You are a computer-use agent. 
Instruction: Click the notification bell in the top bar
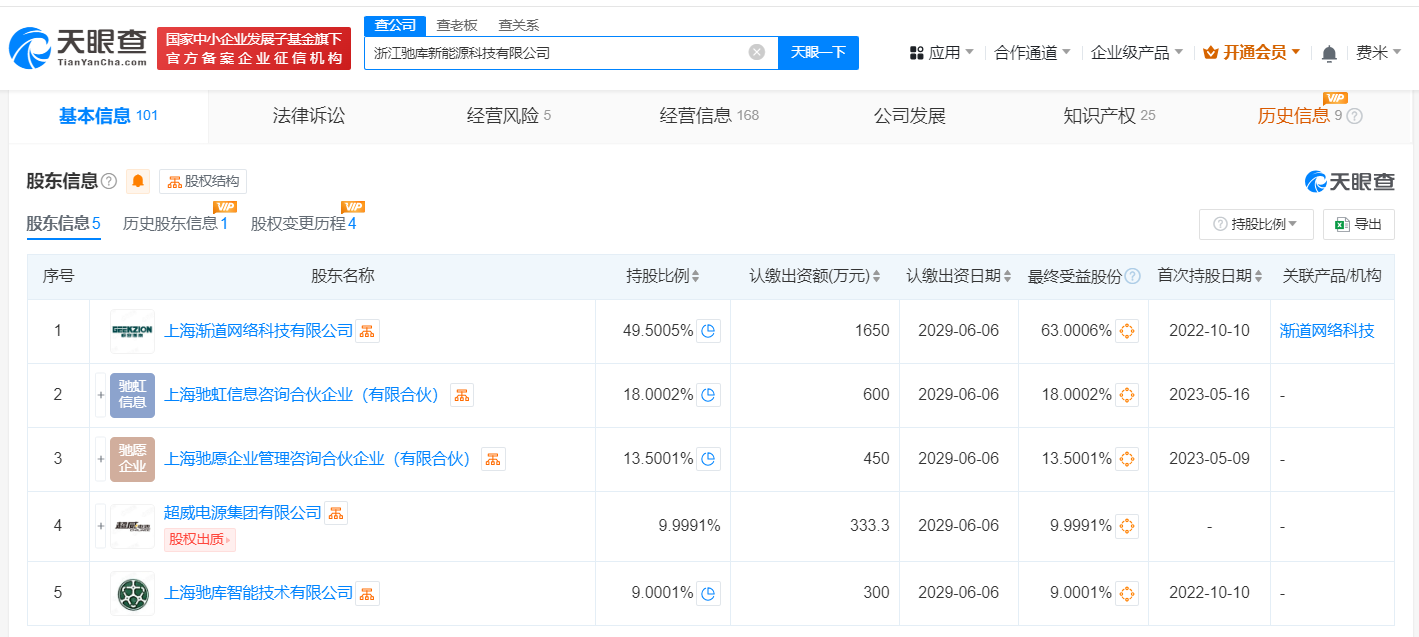1329,51
